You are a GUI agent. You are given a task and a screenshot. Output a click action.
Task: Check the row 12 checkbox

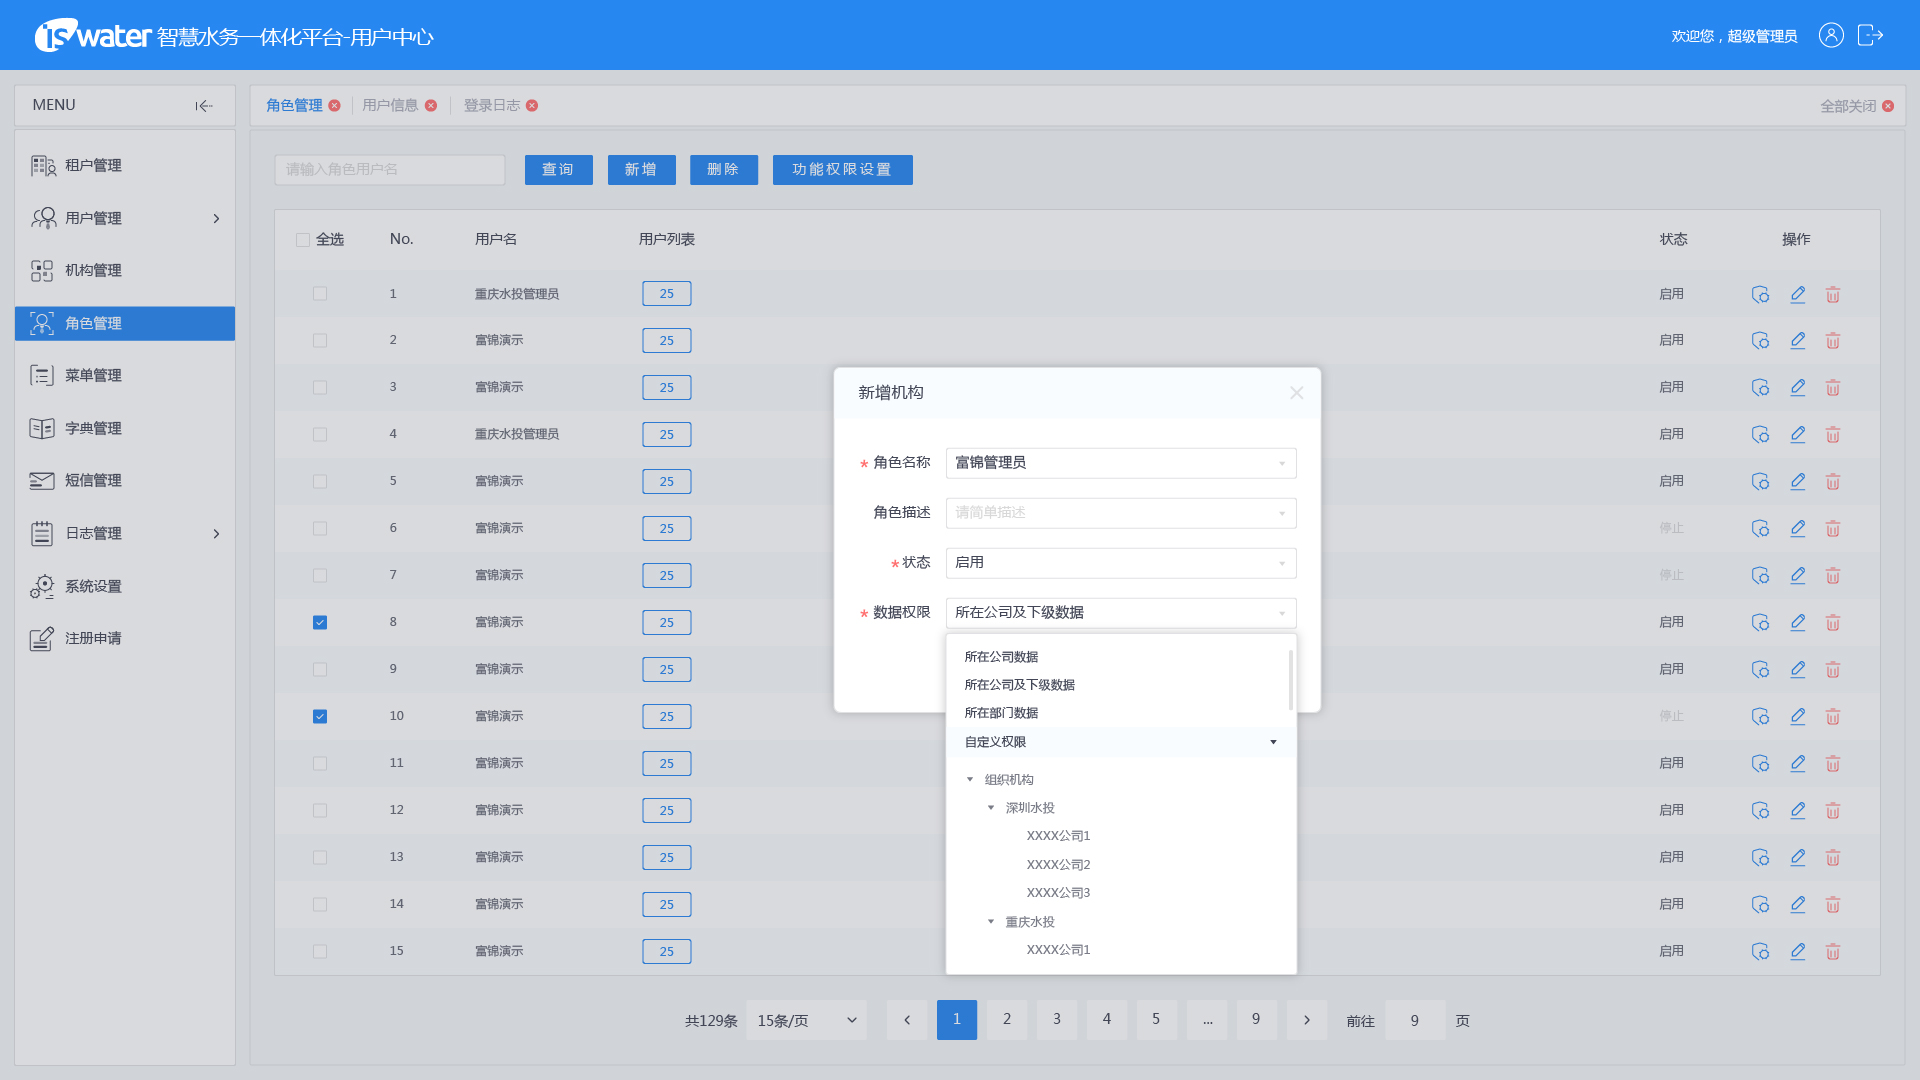tap(320, 811)
